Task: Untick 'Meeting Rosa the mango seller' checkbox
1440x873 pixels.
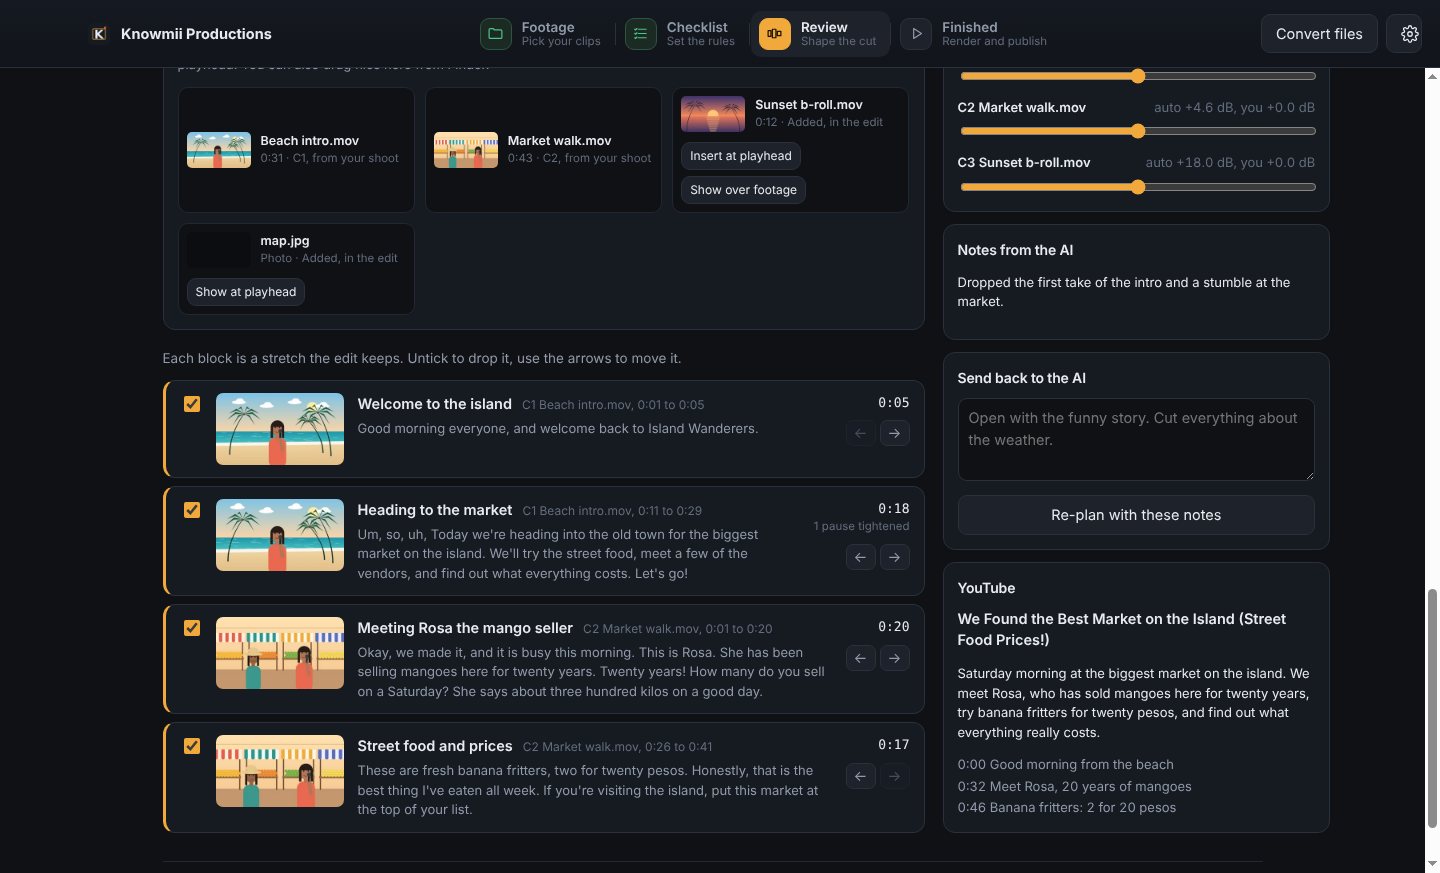Action: point(192,628)
